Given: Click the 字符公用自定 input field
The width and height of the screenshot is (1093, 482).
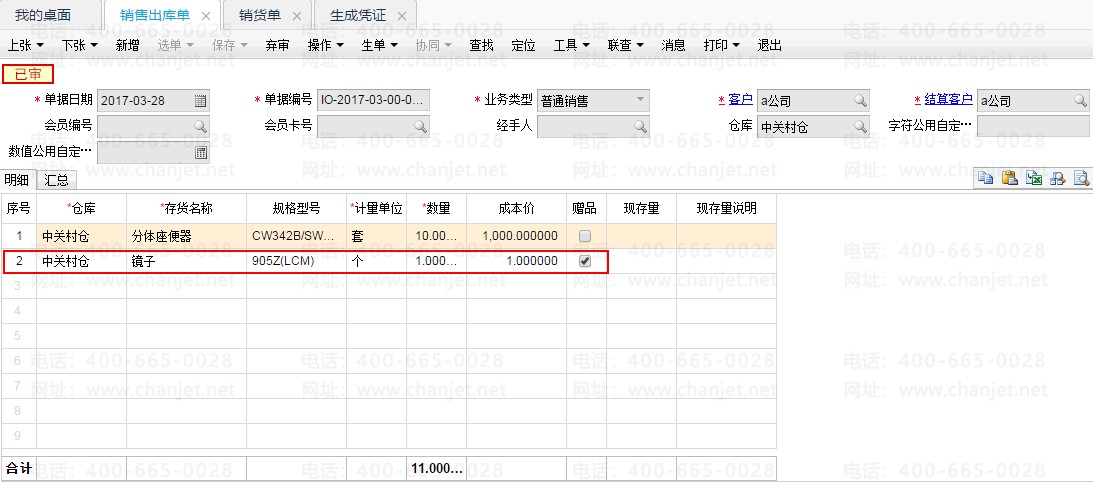Looking at the screenshot, I should pyautogui.click(x=1032, y=127).
